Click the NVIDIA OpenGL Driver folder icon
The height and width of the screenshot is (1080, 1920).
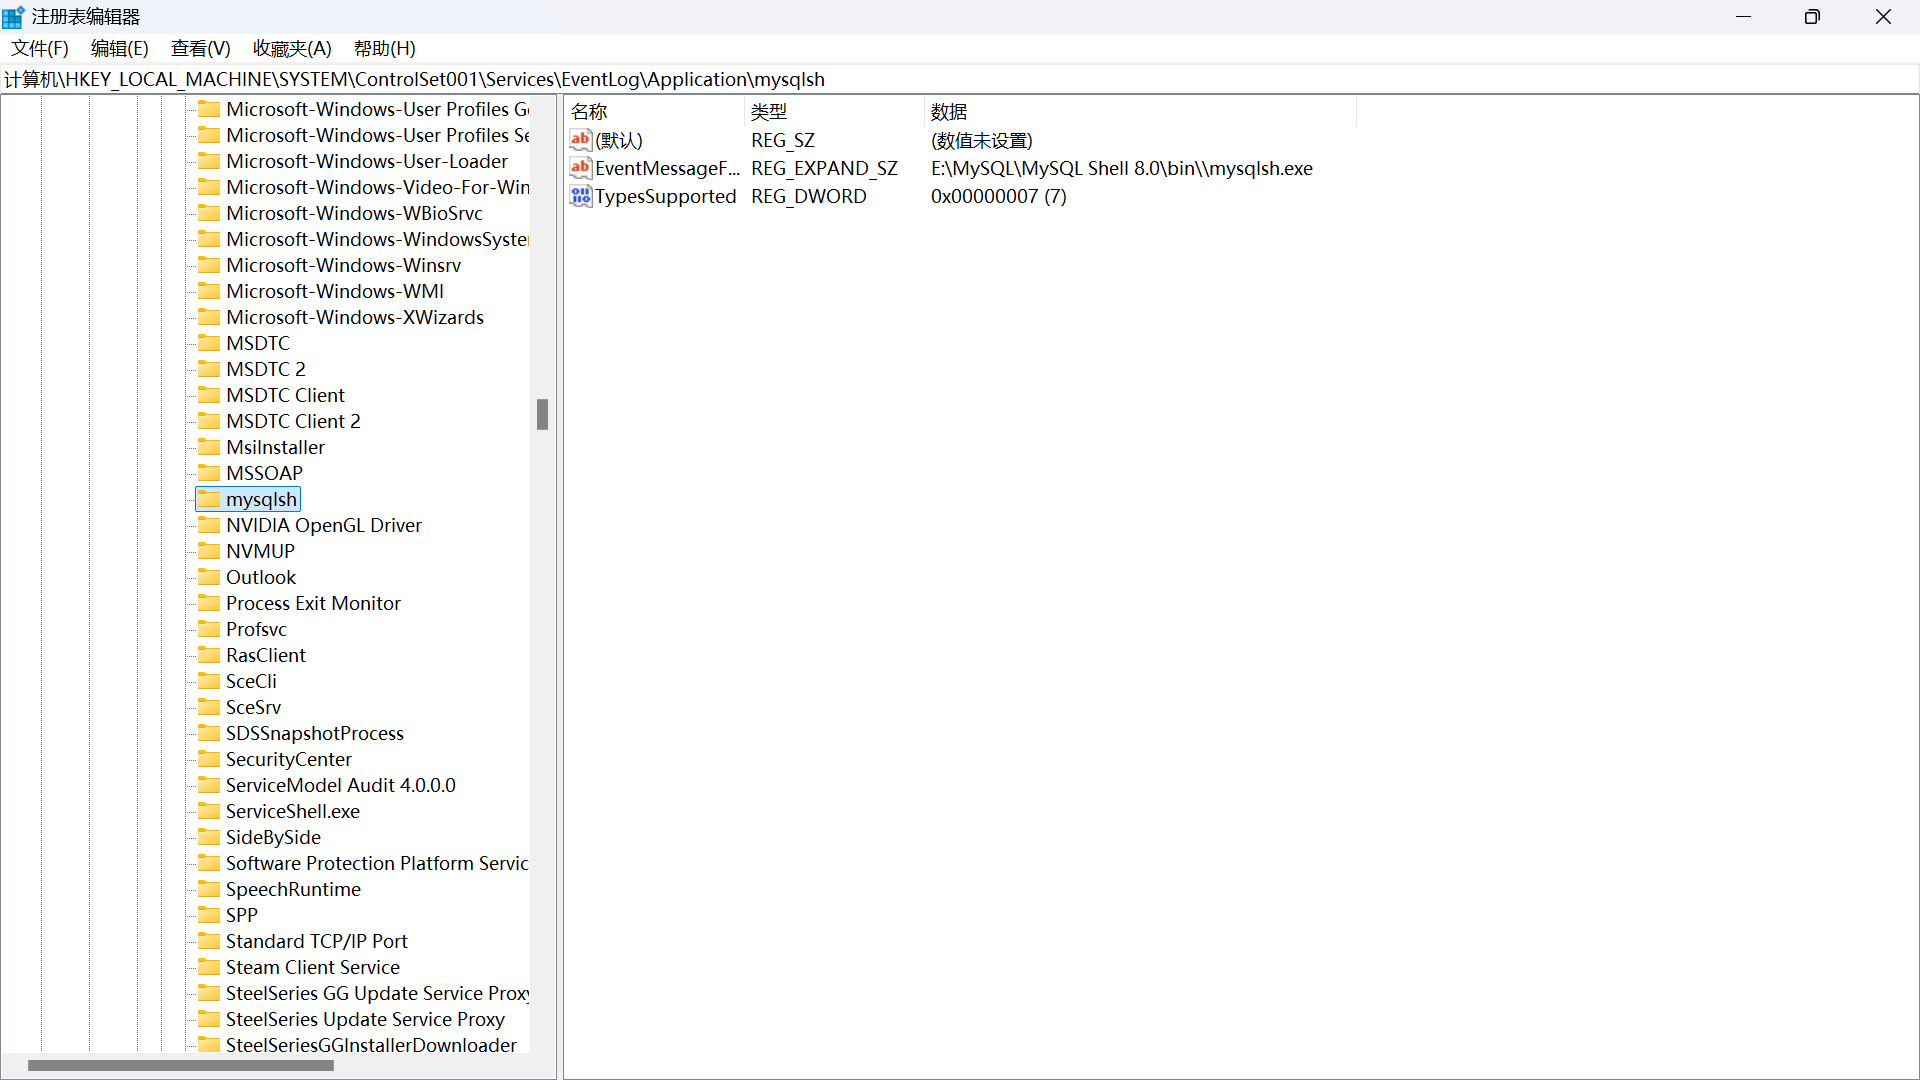pyautogui.click(x=209, y=525)
